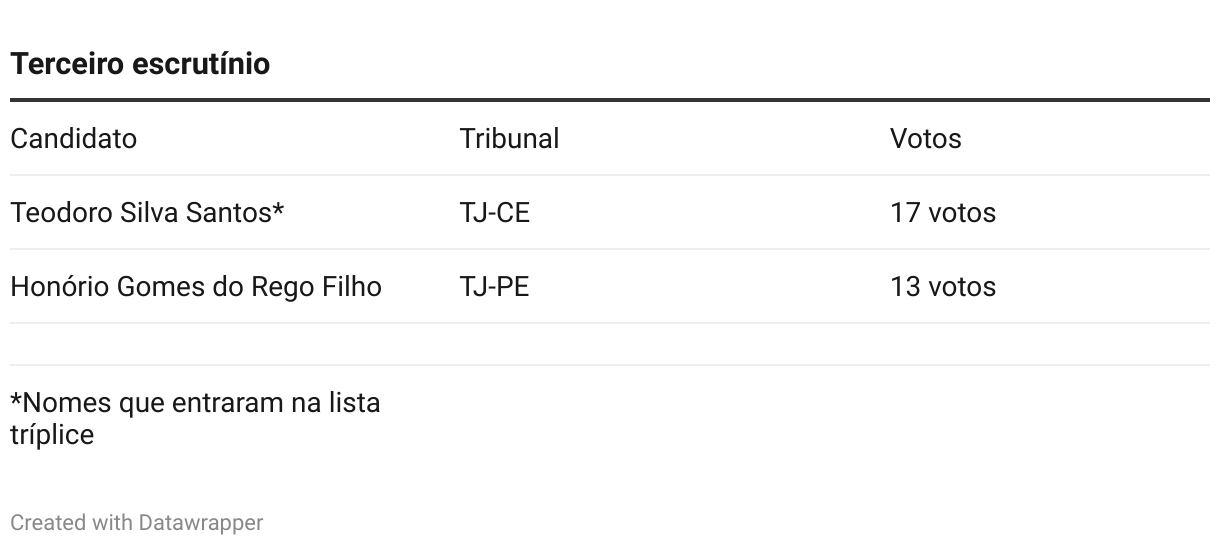Click the number 17 in the Votos column

click(905, 212)
